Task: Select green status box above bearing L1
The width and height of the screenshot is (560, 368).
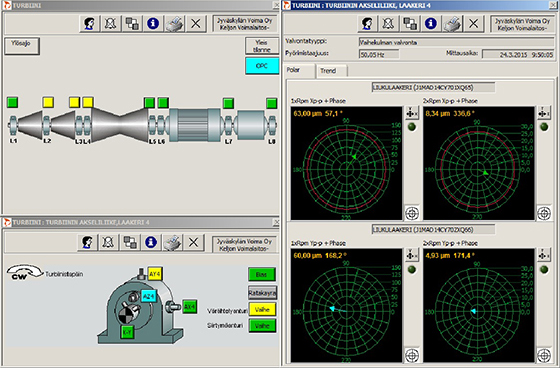Action: (12, 102)
